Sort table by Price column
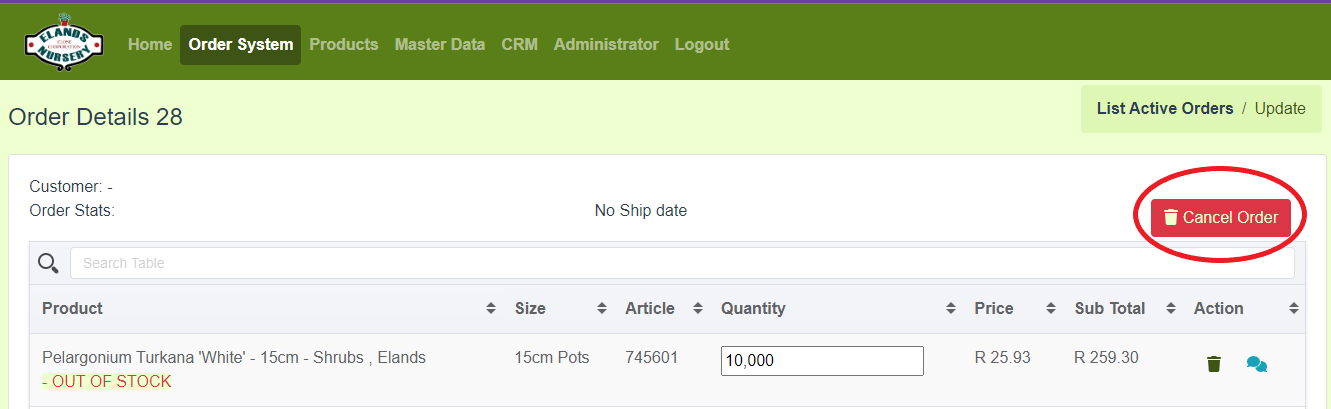Screen dimensions: 1331x409 [1051, 309]
